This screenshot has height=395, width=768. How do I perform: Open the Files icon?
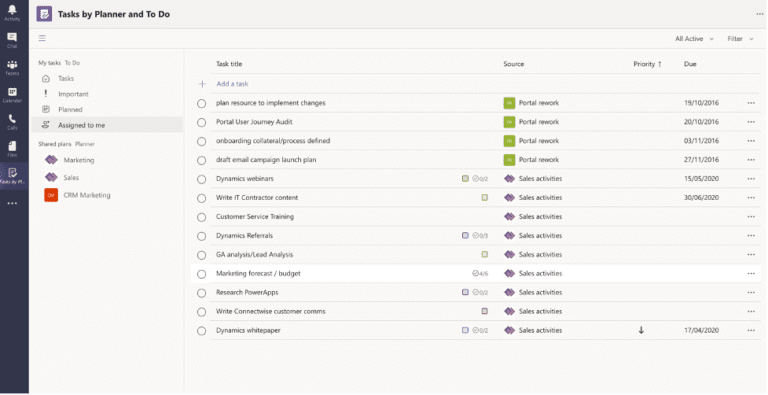tap(12, 146)
